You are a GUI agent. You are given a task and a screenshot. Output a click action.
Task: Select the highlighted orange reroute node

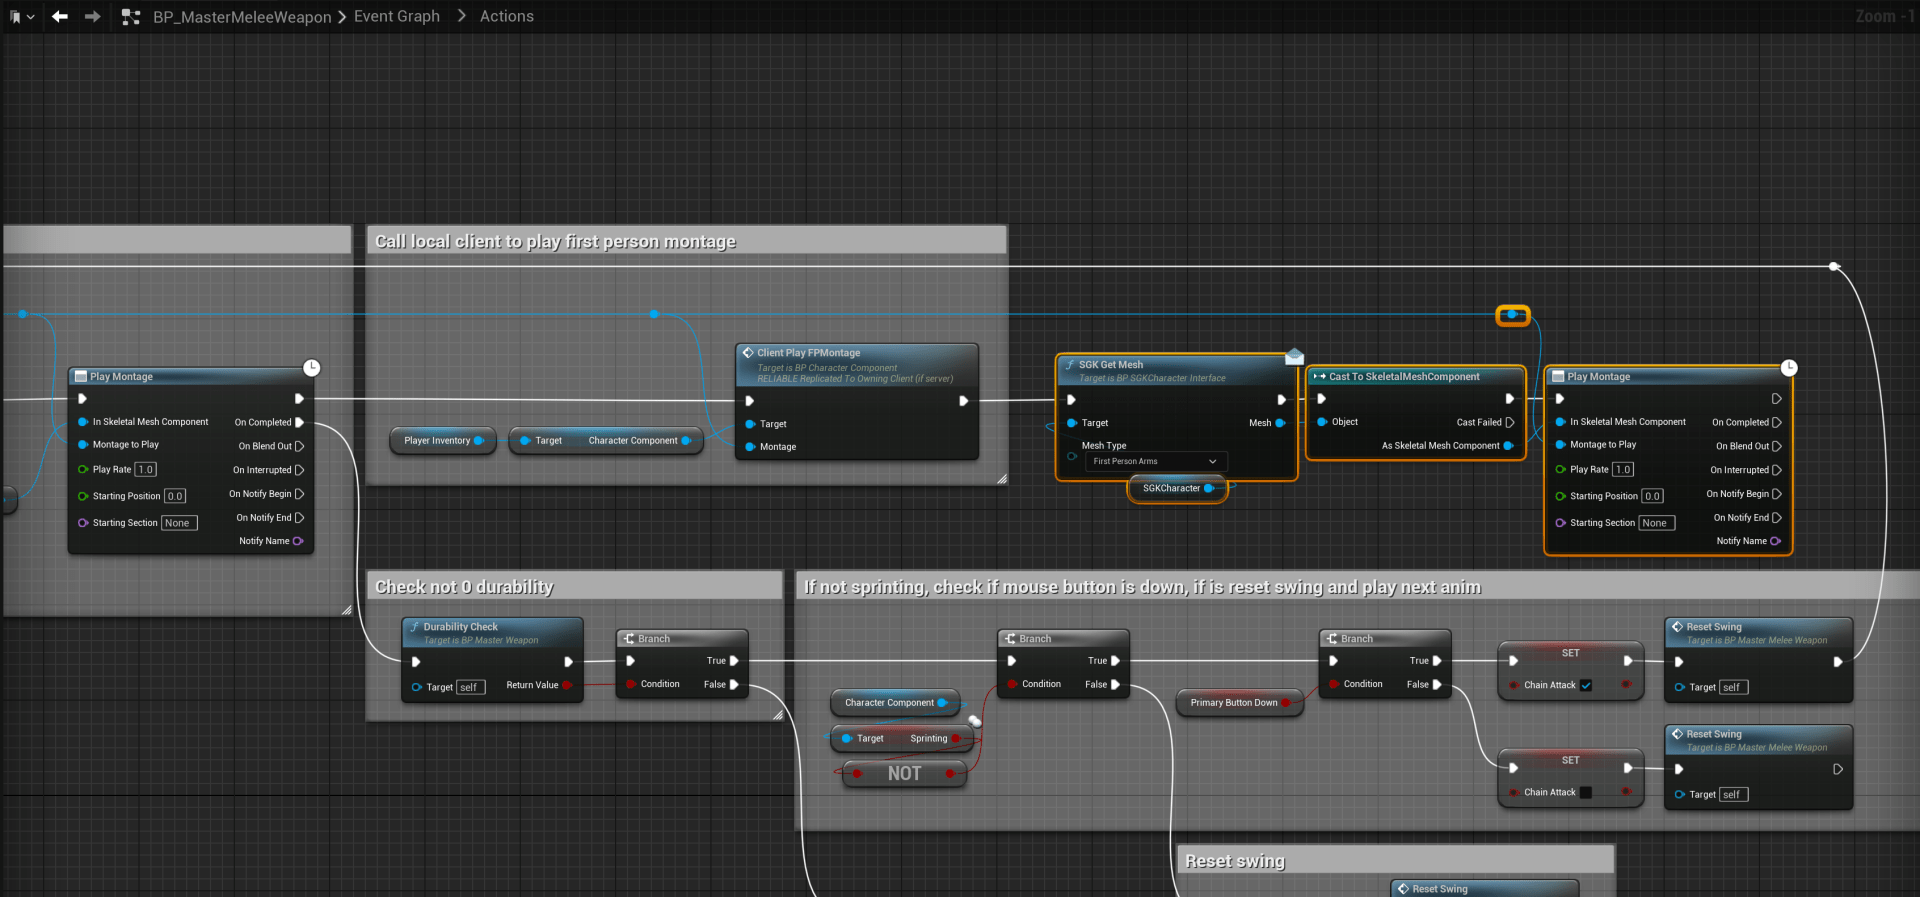[x=1512, y=315]
